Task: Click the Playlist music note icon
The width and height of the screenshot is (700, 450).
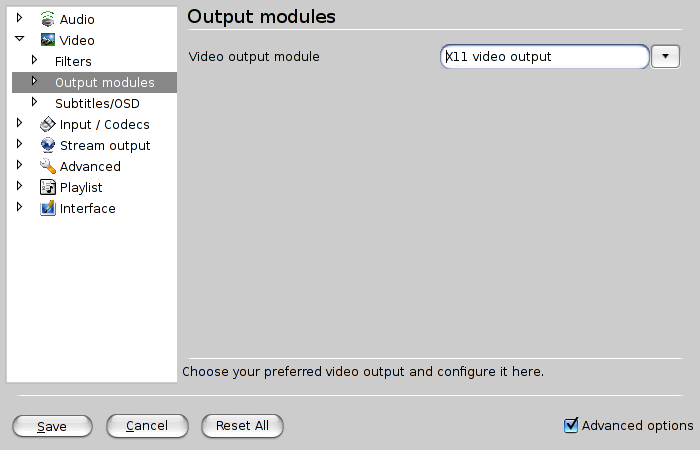Action: (47, 187)
